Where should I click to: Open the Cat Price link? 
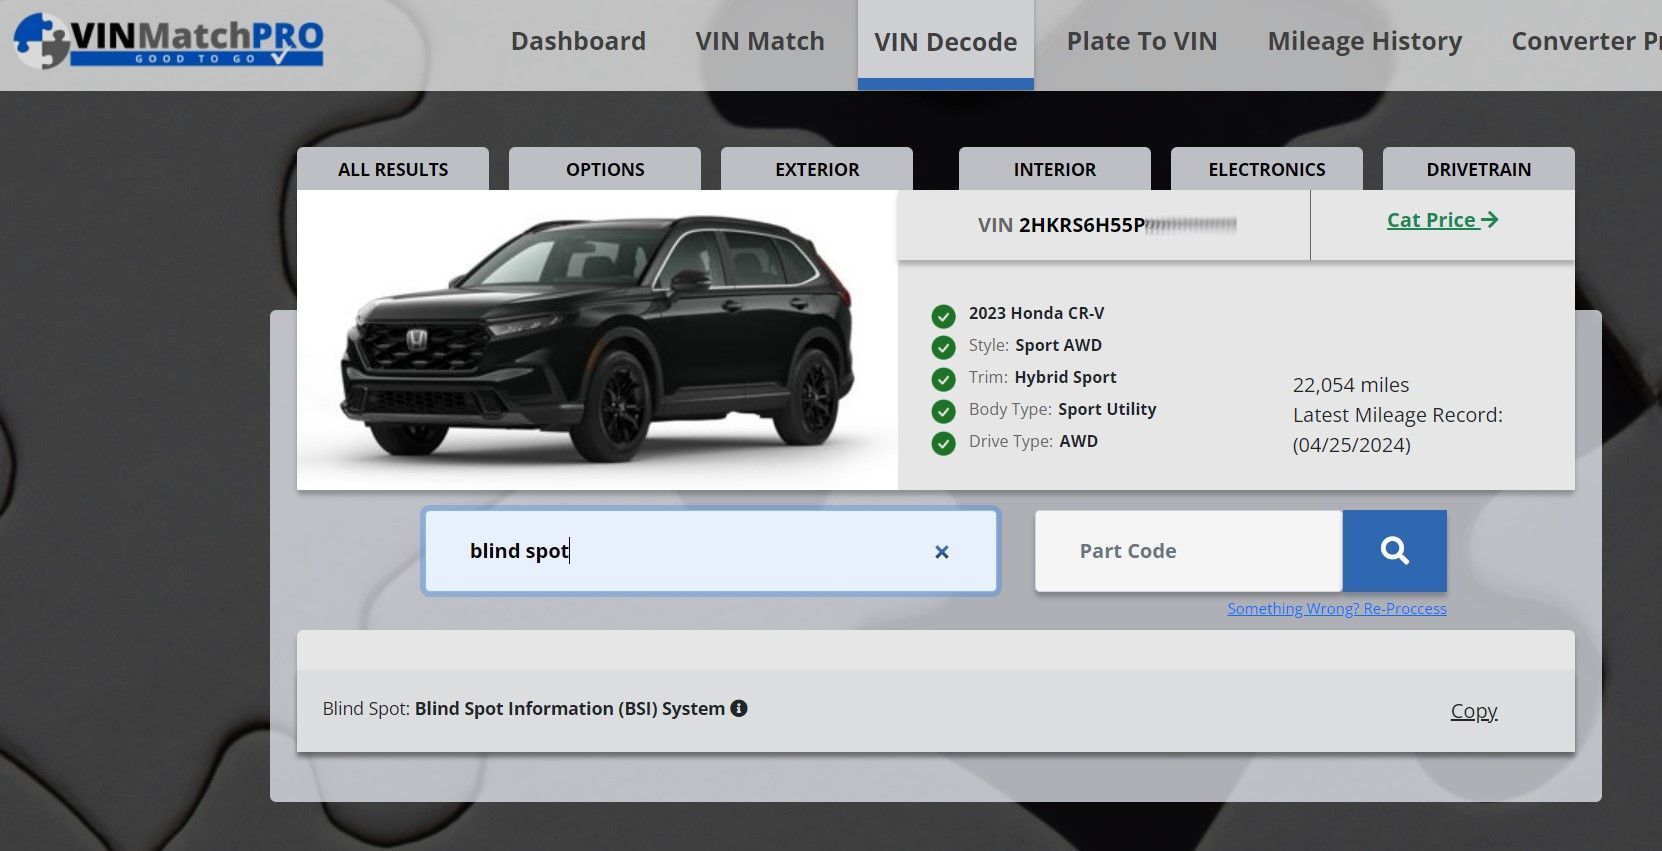tap(1442, 220)
